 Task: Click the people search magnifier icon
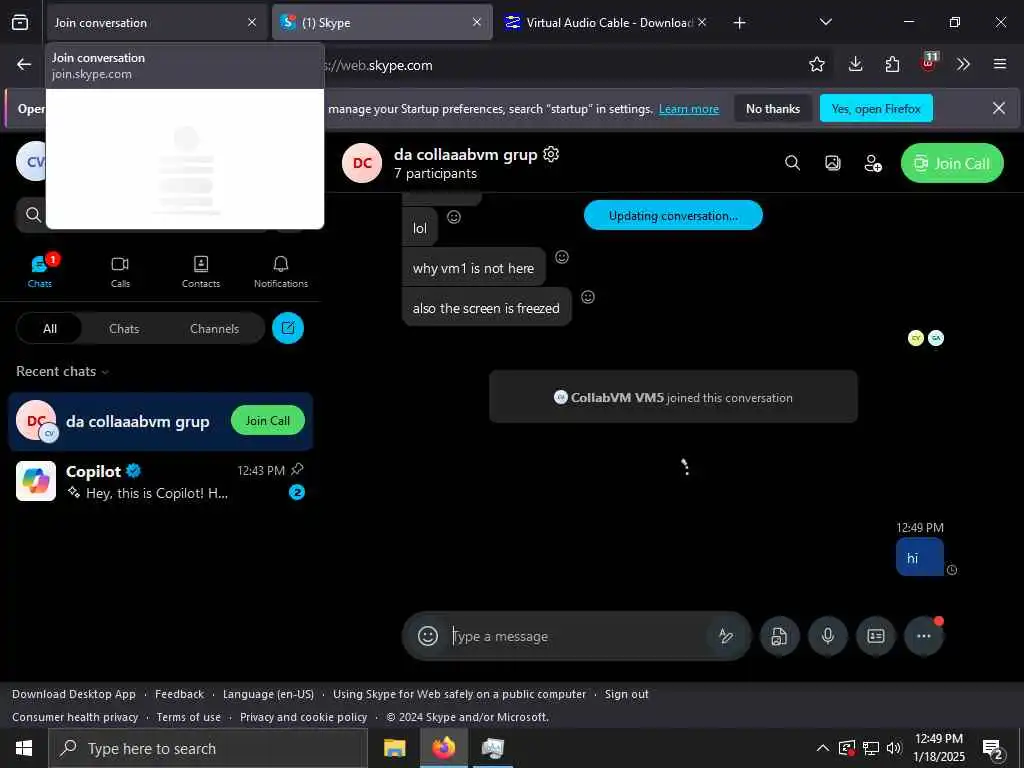pos(33,214)
